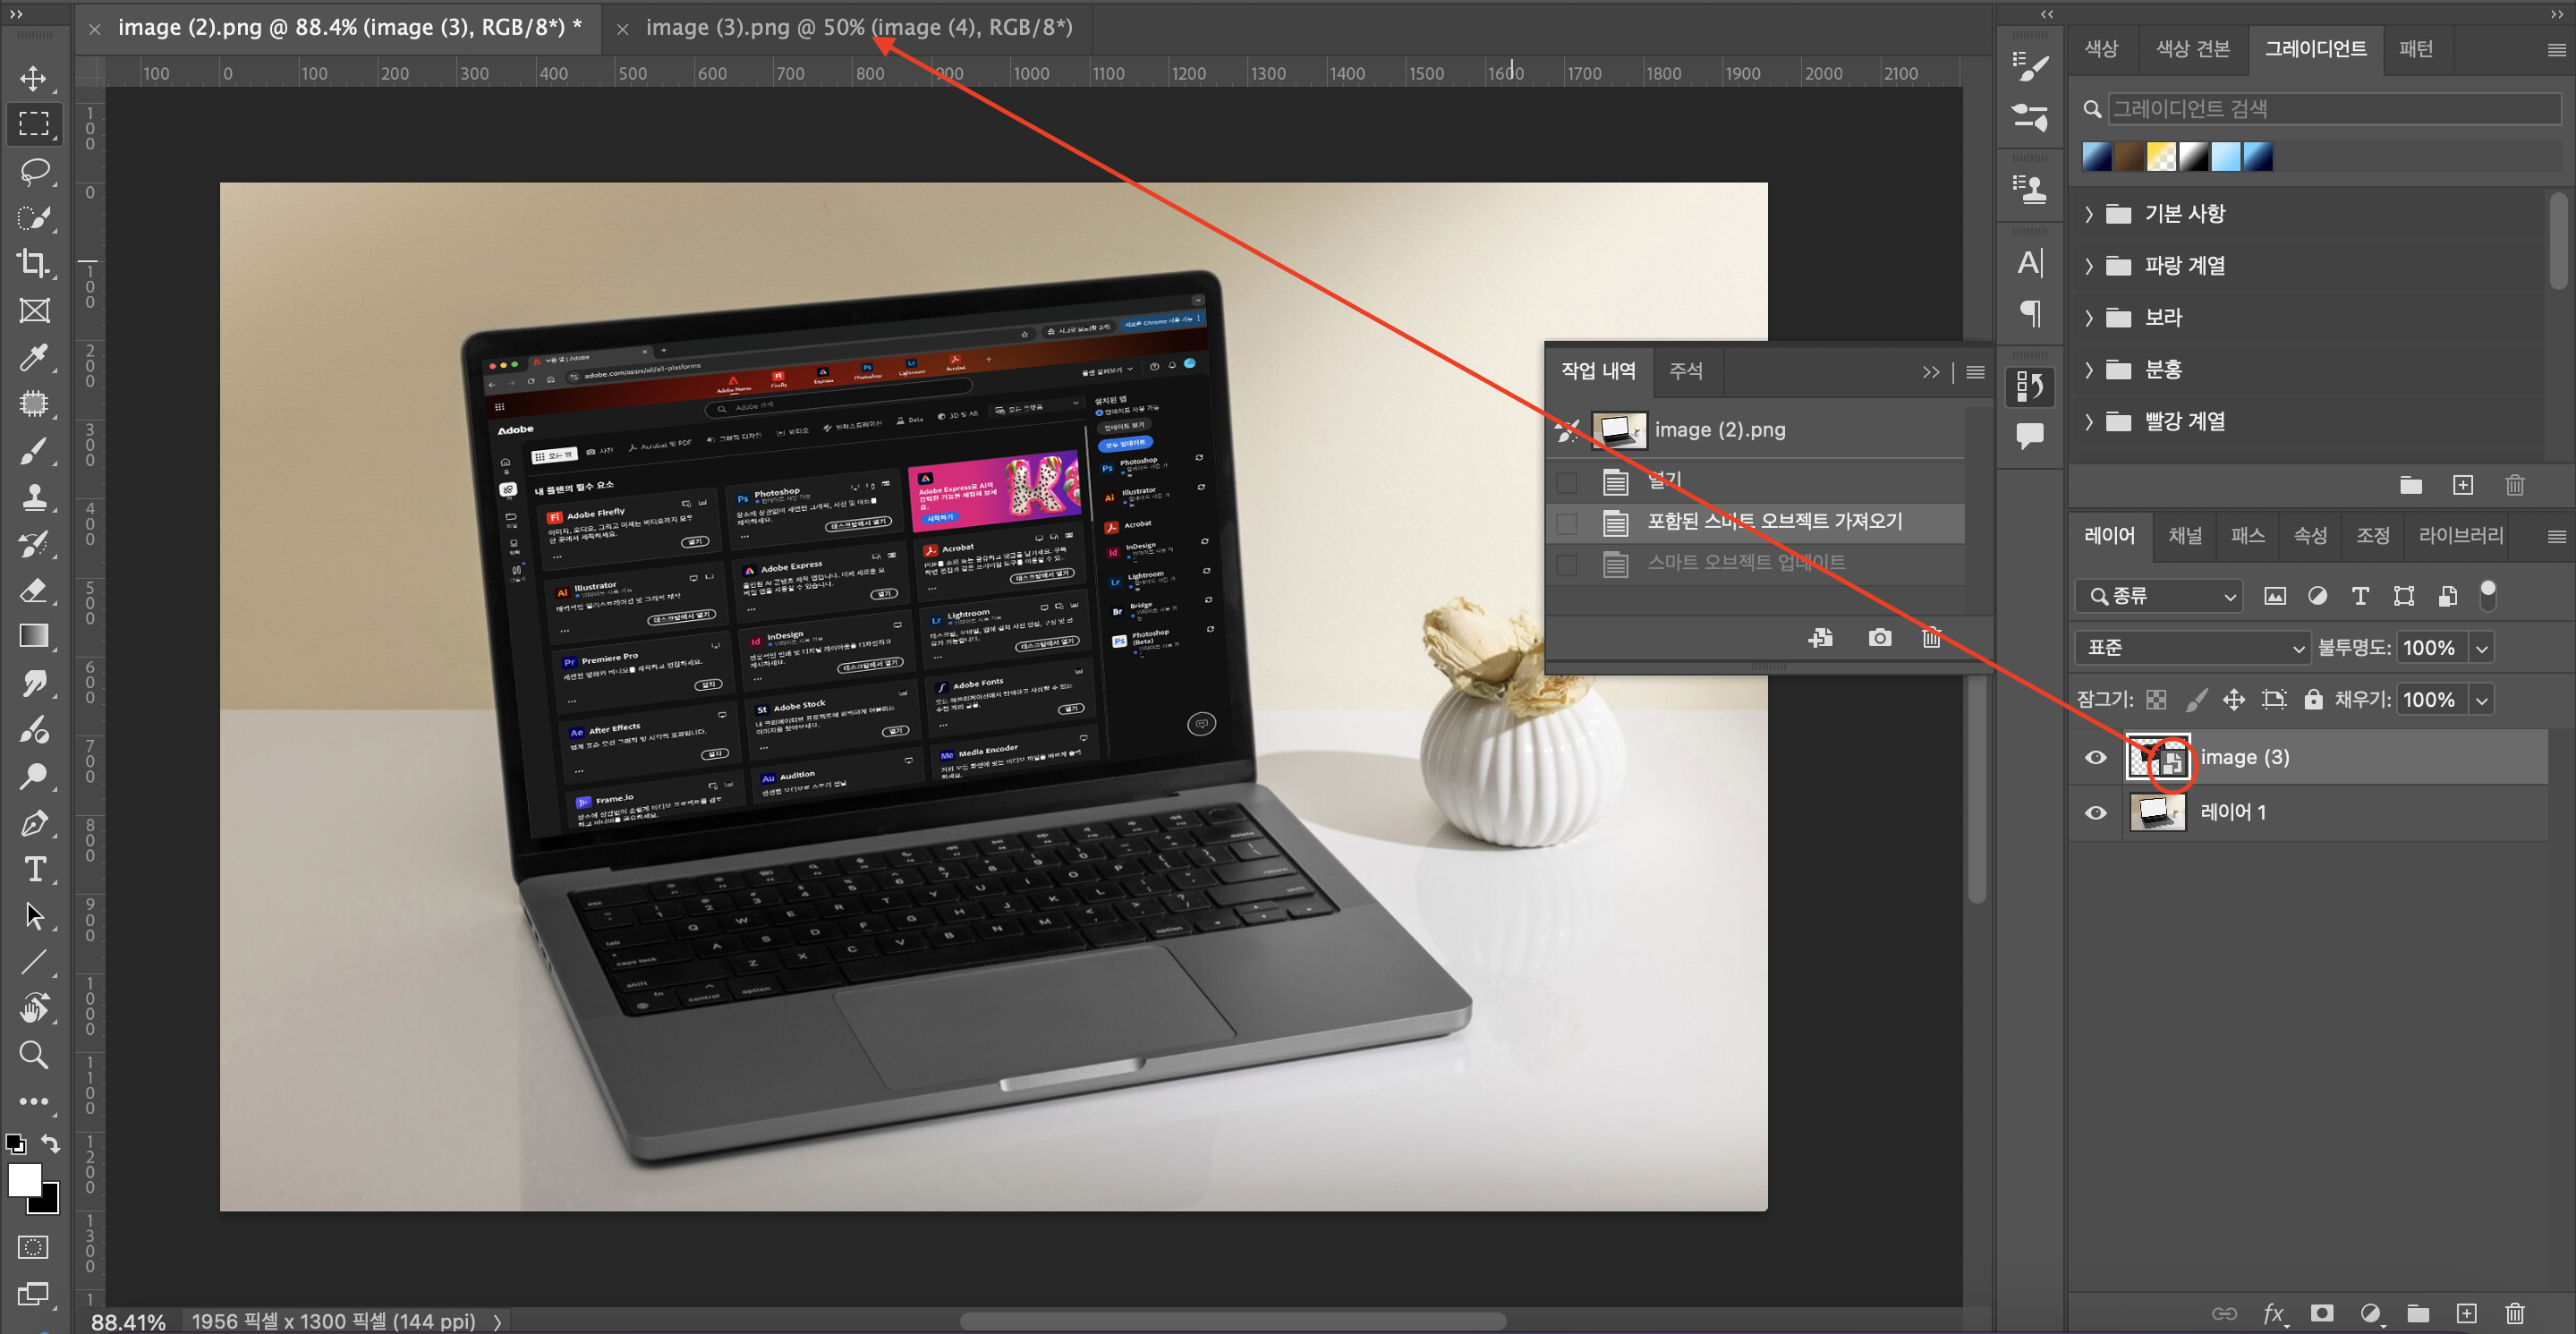2576x1334 pixels.
Task: Select the Move tool
Action: click(x=33, y=78)
